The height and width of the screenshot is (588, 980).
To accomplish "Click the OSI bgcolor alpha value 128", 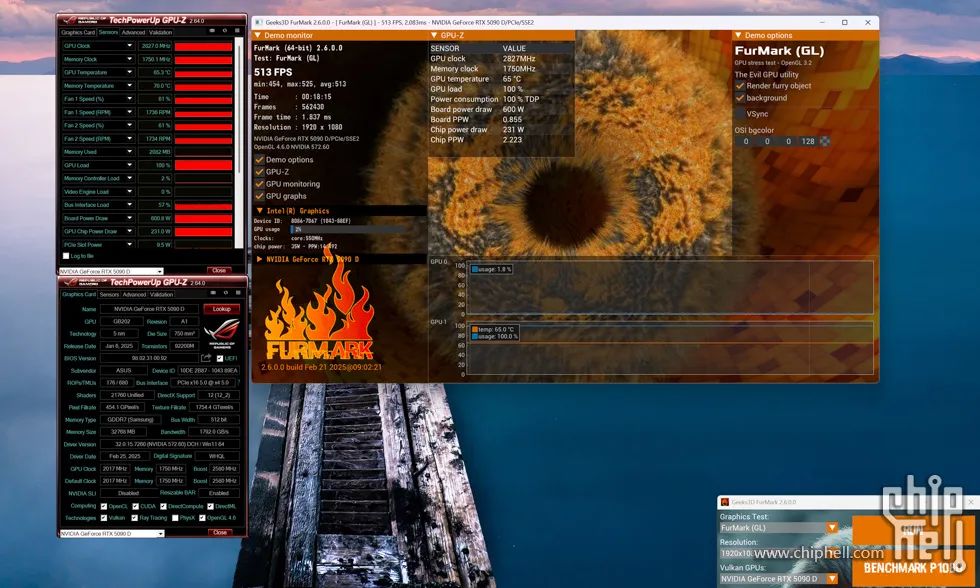I will (808, 141).
